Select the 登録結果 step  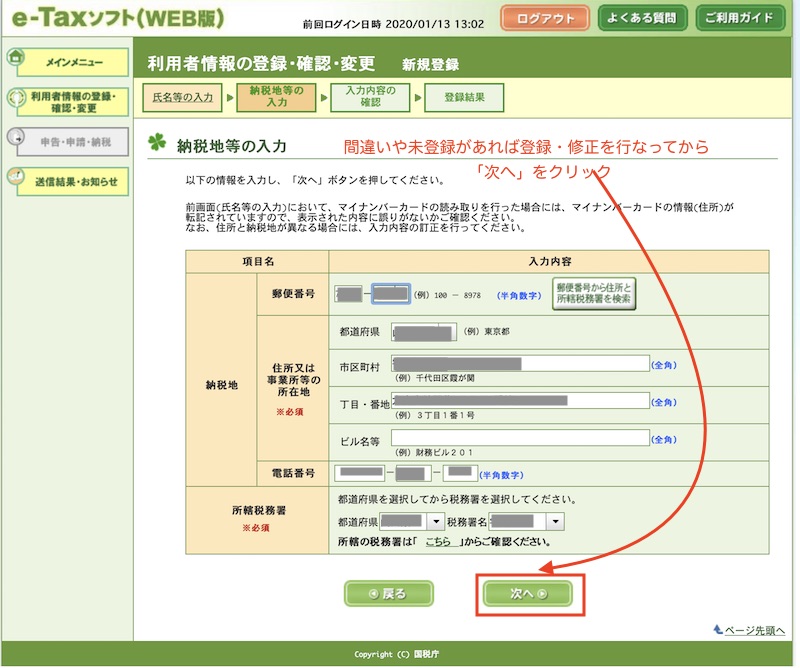coord(464,97)
